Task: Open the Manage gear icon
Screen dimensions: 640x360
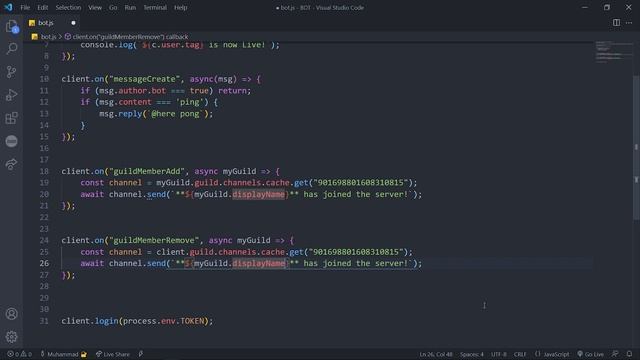Action: 11,337
